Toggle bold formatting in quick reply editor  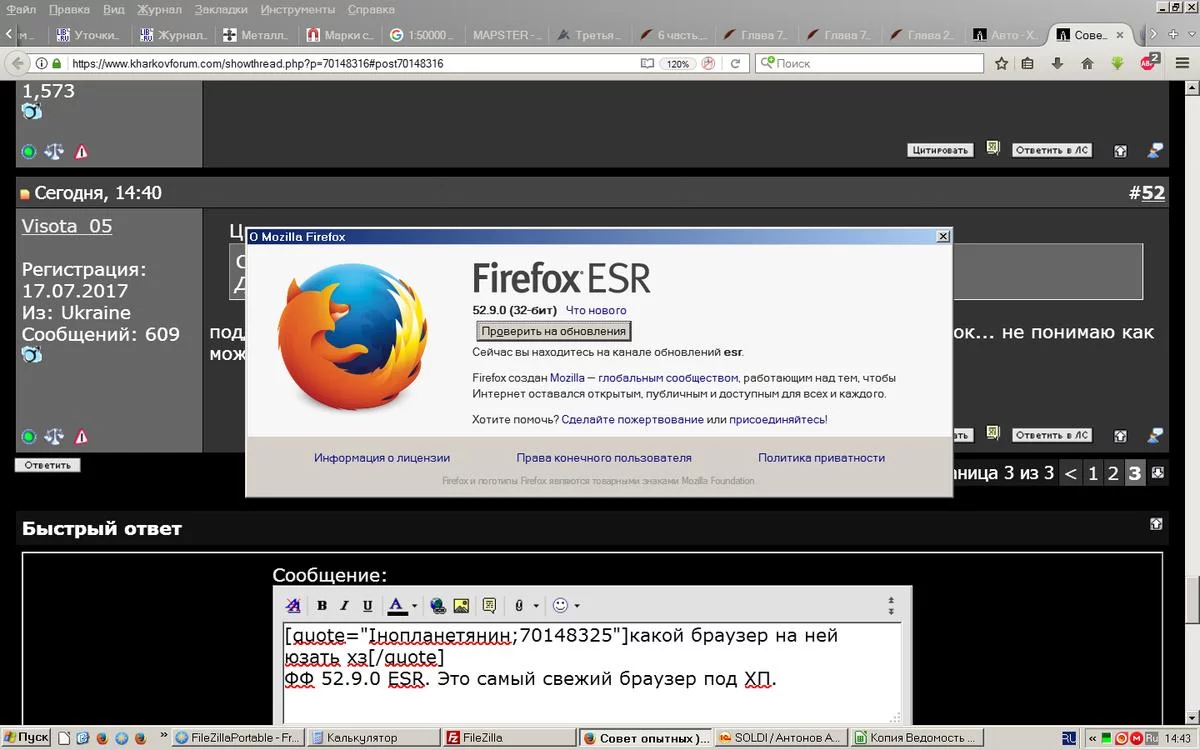coord(322,606)
